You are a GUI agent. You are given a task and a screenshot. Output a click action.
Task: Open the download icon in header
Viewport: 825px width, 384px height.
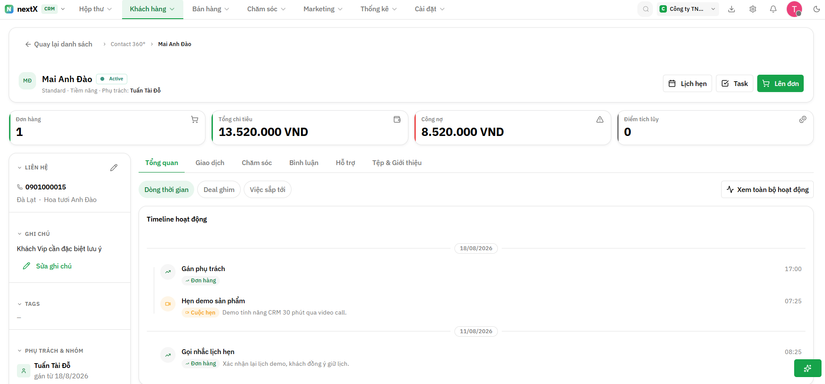click(x=731, y=9)
